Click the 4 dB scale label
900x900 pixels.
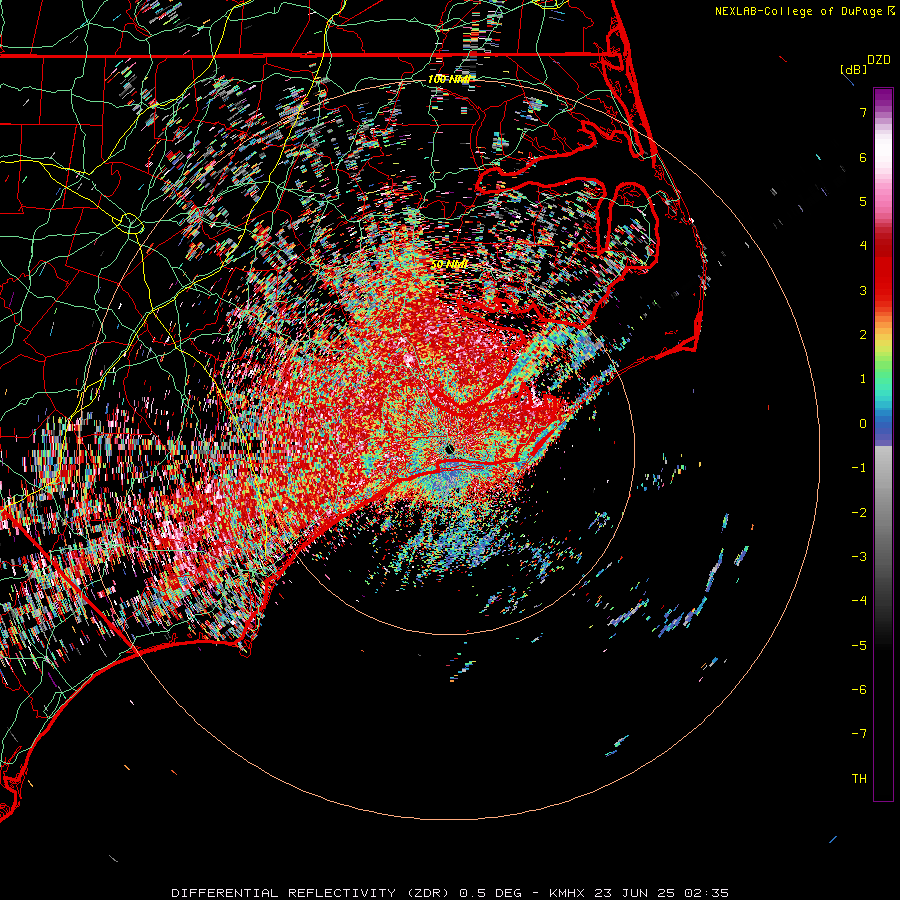pos(863,246)
